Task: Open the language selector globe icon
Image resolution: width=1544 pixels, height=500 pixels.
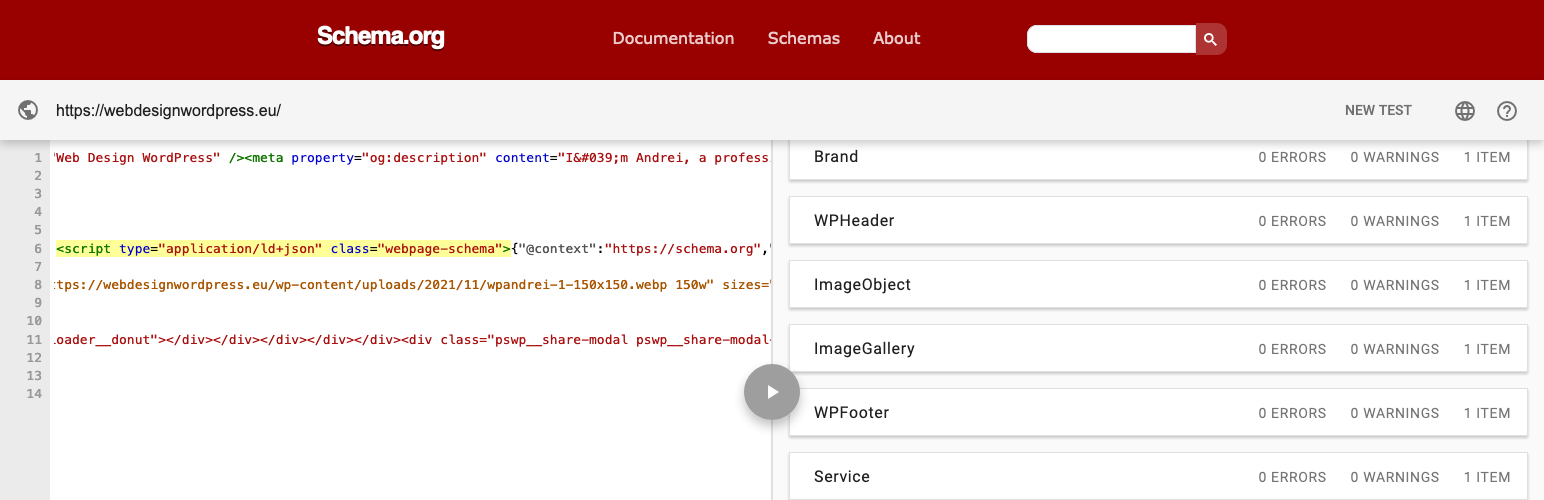Action: 1465,111
